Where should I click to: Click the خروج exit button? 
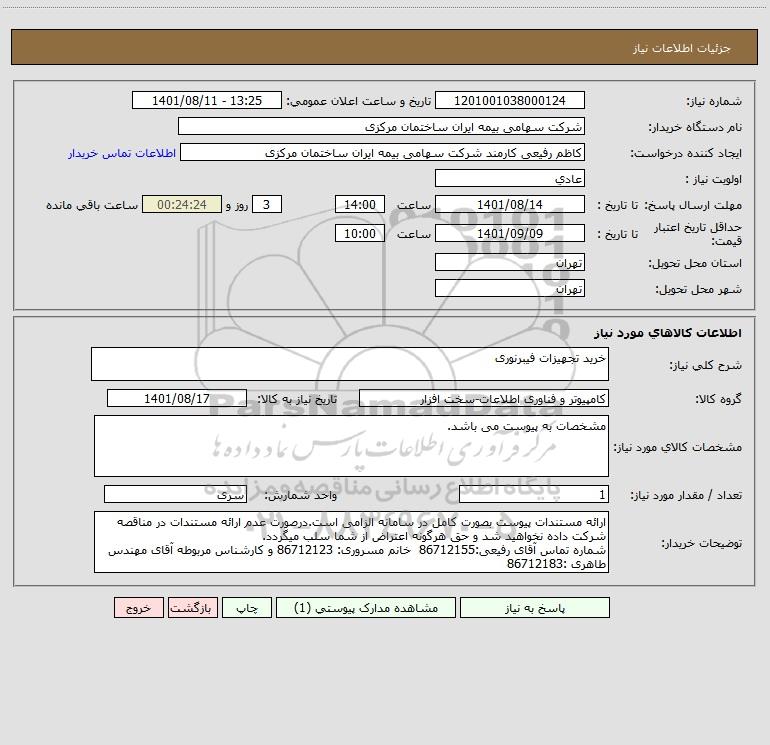tap(138, 608)
